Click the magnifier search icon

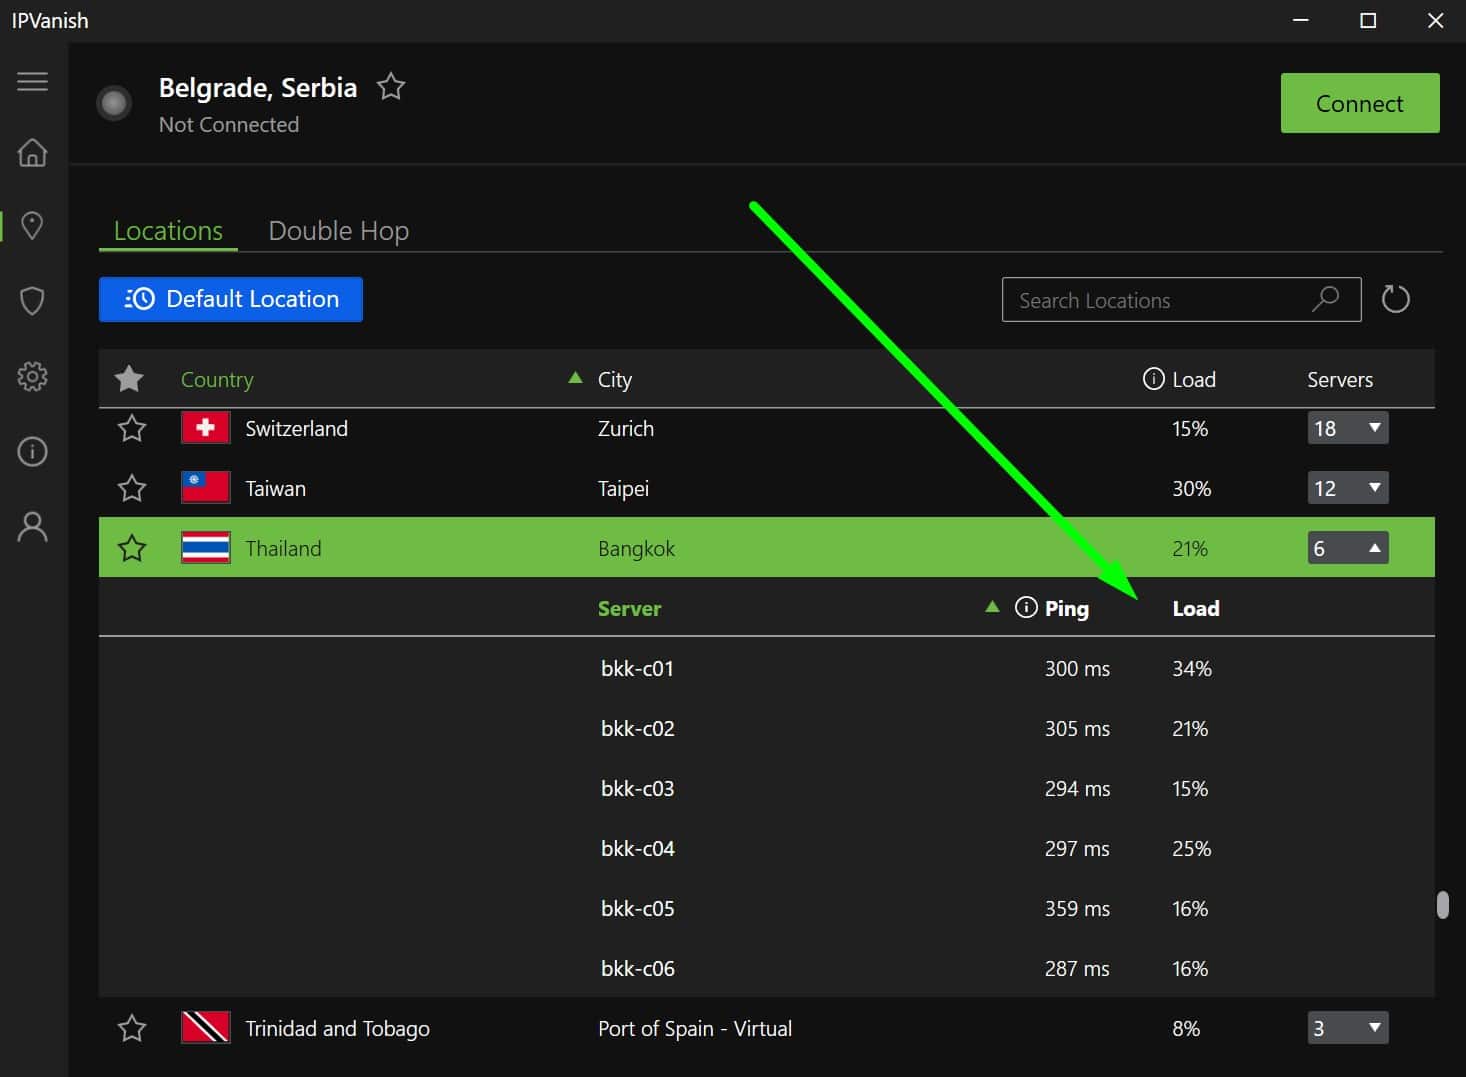(1326, 298)
